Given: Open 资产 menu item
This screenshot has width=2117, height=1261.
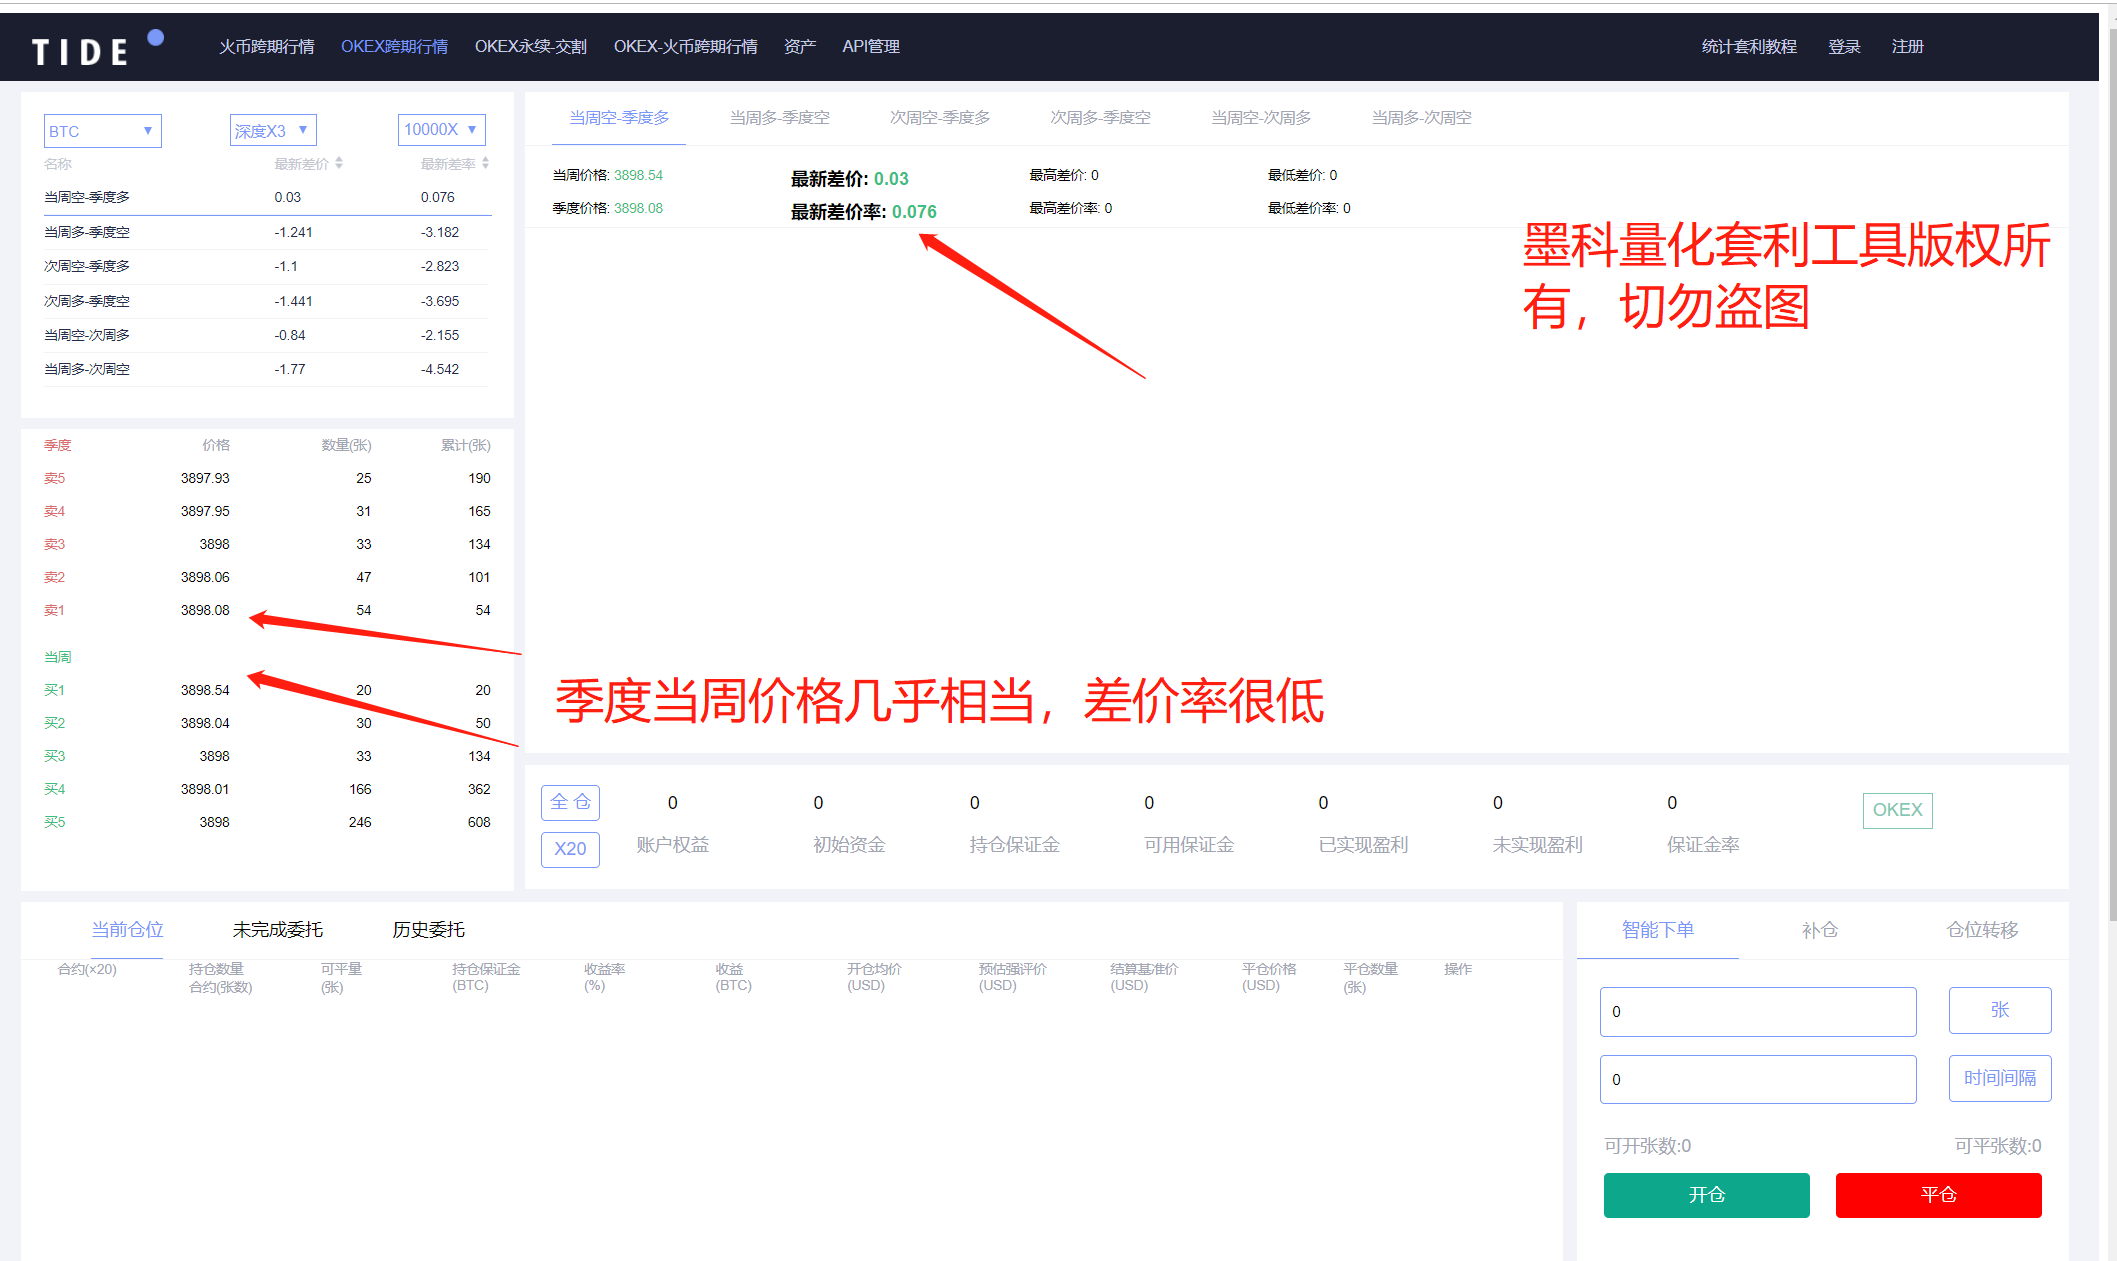Looking at the screenshot, I should (x=800, y=47).
